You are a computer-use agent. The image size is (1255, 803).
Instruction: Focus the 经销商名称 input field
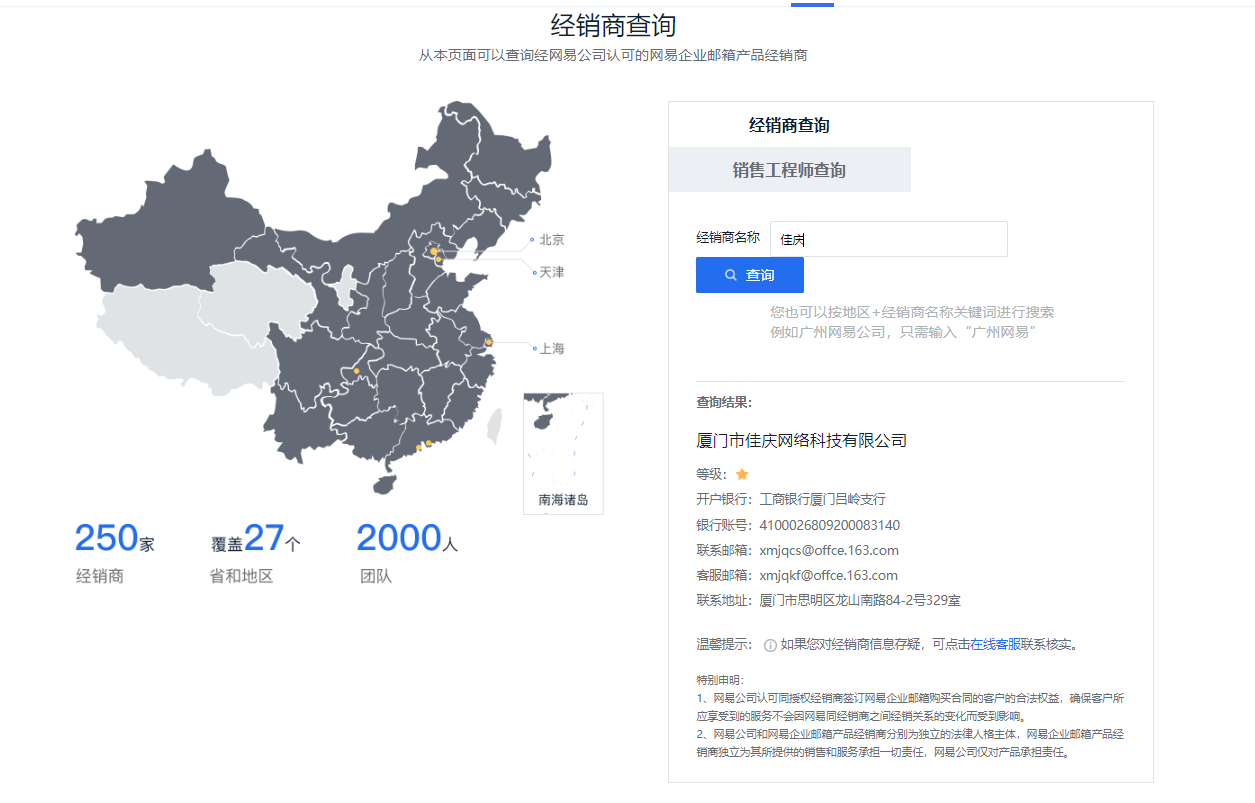click(x=888, y=239)
